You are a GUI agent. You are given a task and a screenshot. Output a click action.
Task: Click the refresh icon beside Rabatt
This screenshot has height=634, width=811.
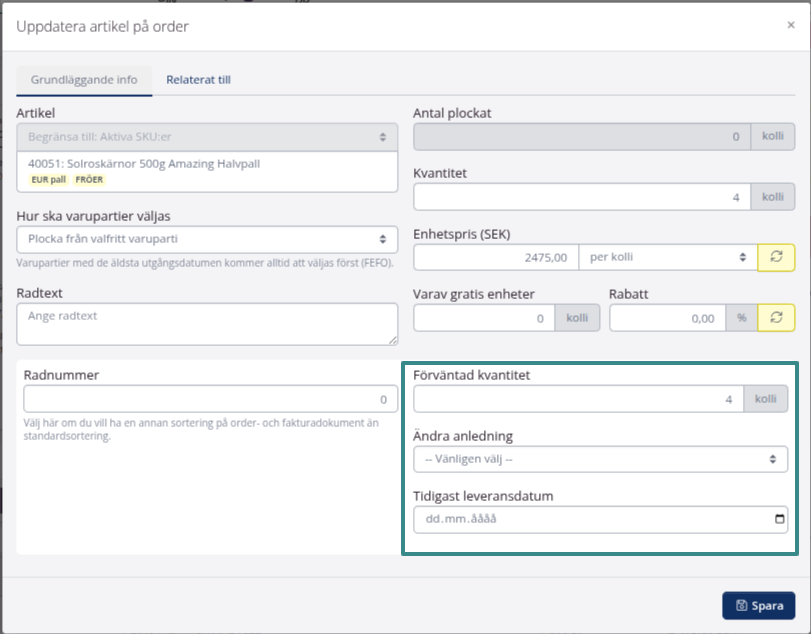777,318
